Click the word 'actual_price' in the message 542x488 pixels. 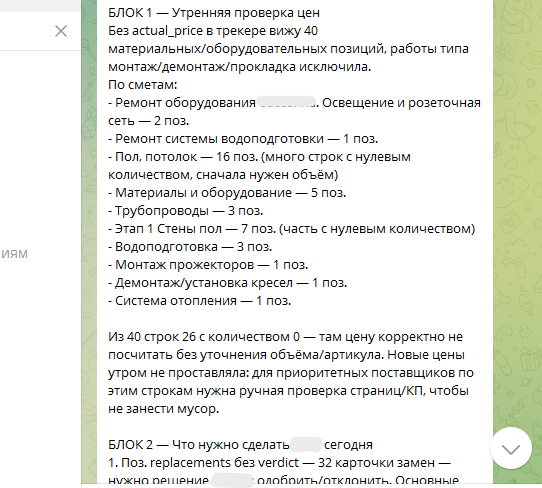(167, 31)
